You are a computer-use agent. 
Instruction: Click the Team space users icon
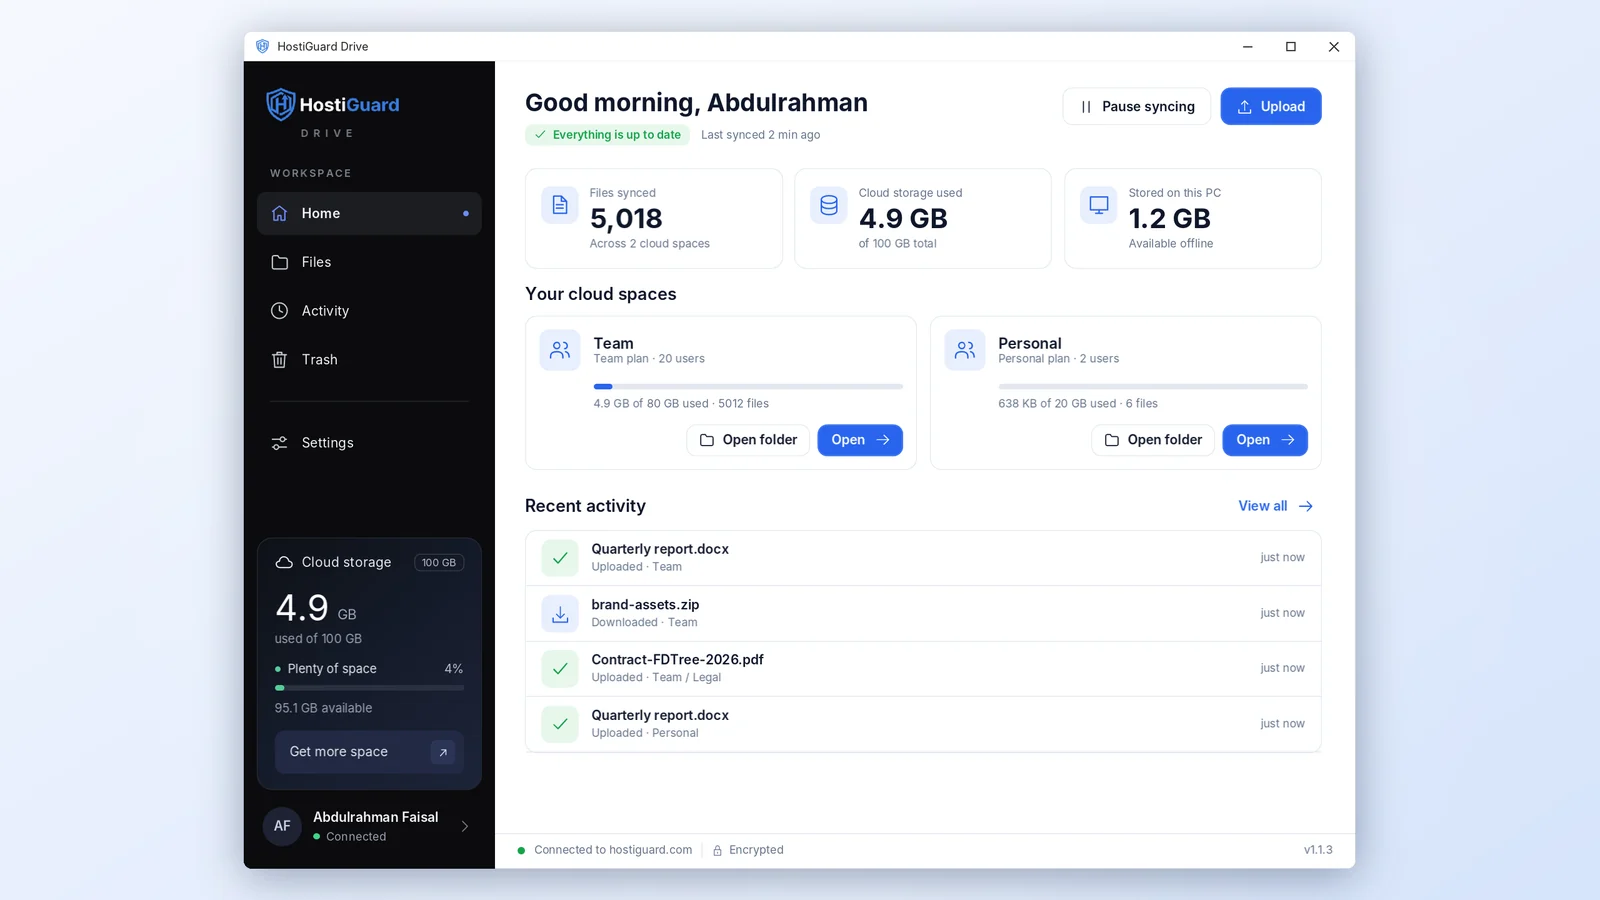560,350
